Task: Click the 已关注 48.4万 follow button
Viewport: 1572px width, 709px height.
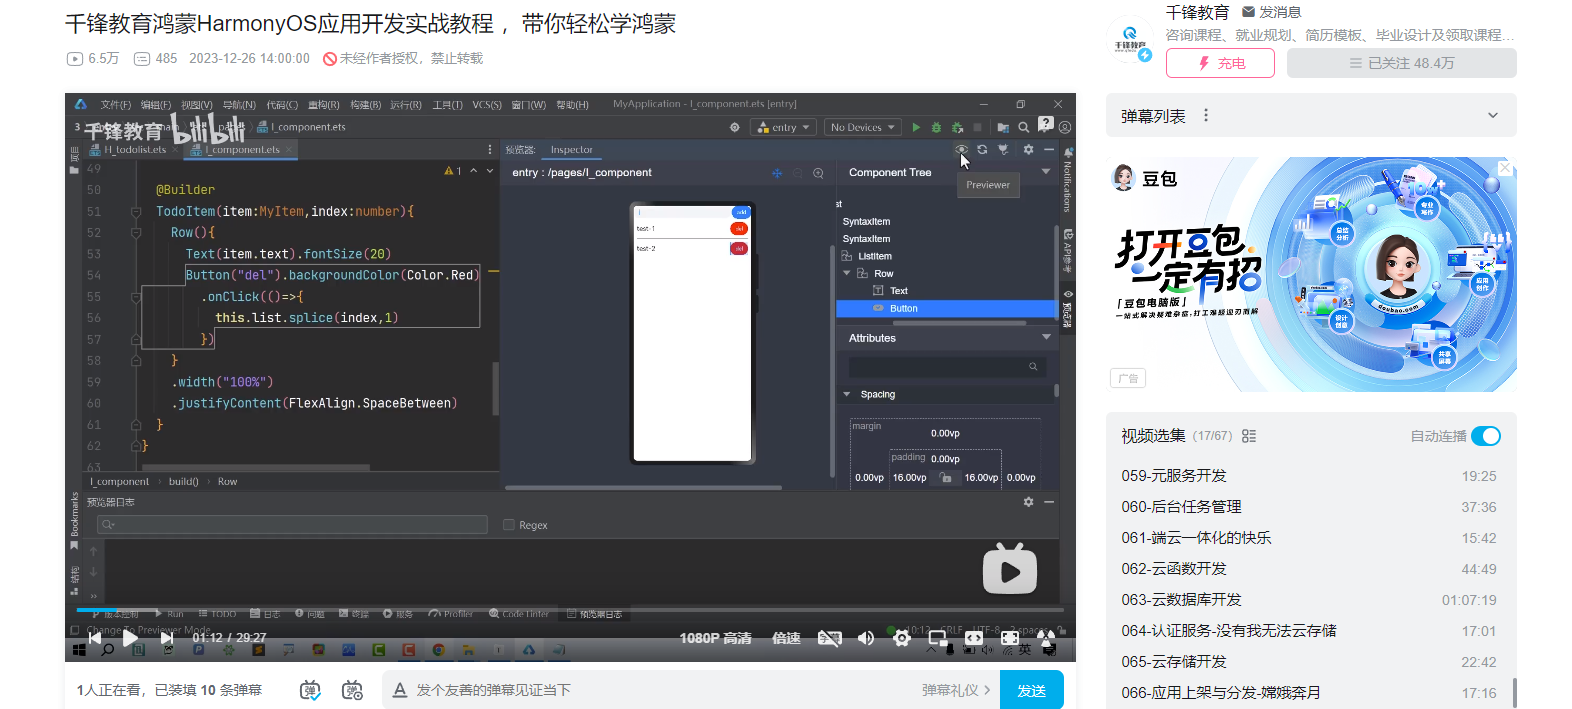Action: pyautogui.click(x=1401, y=63)
